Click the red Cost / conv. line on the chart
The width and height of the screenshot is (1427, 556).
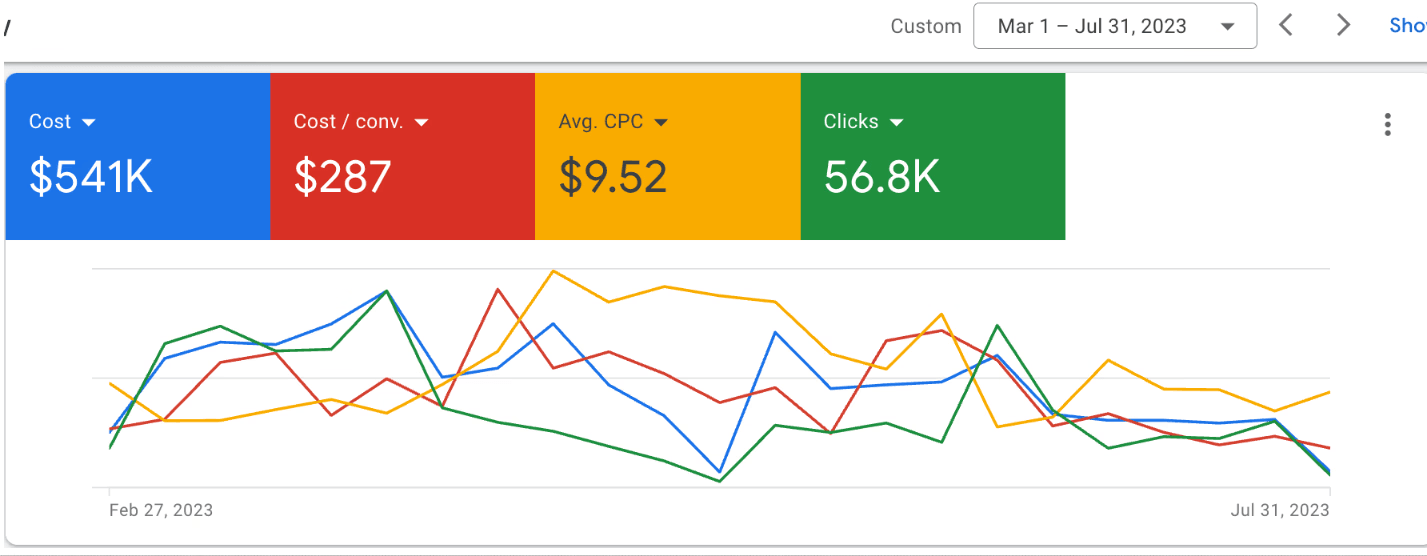tap(497, 290)
